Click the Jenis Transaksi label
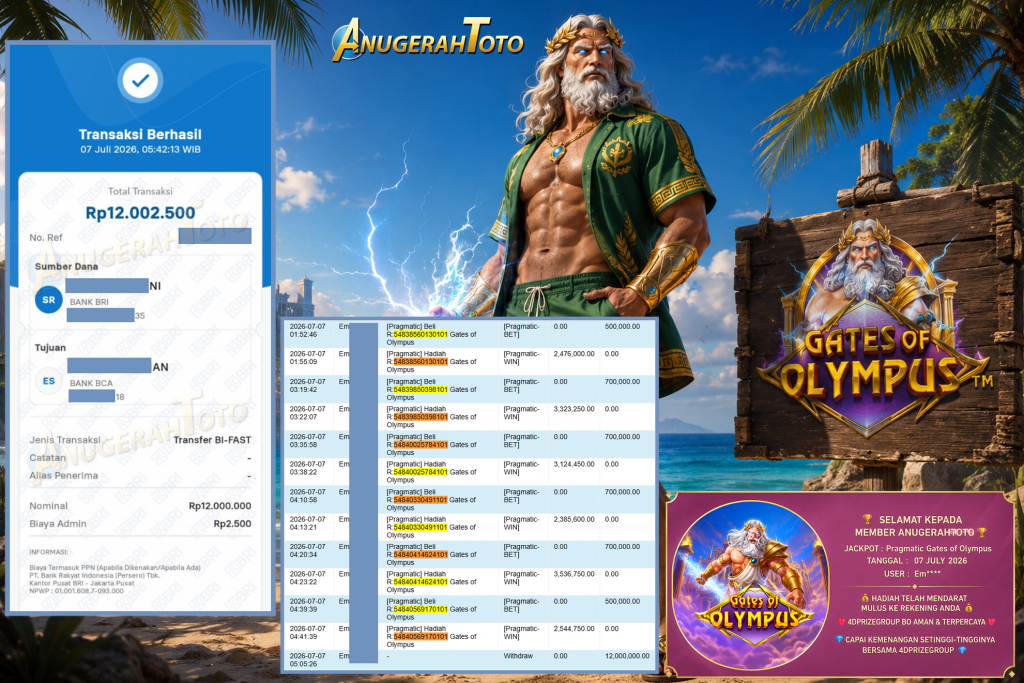Image resolution: width=1024 pixels, height=683 pixels. pos(65,440)
